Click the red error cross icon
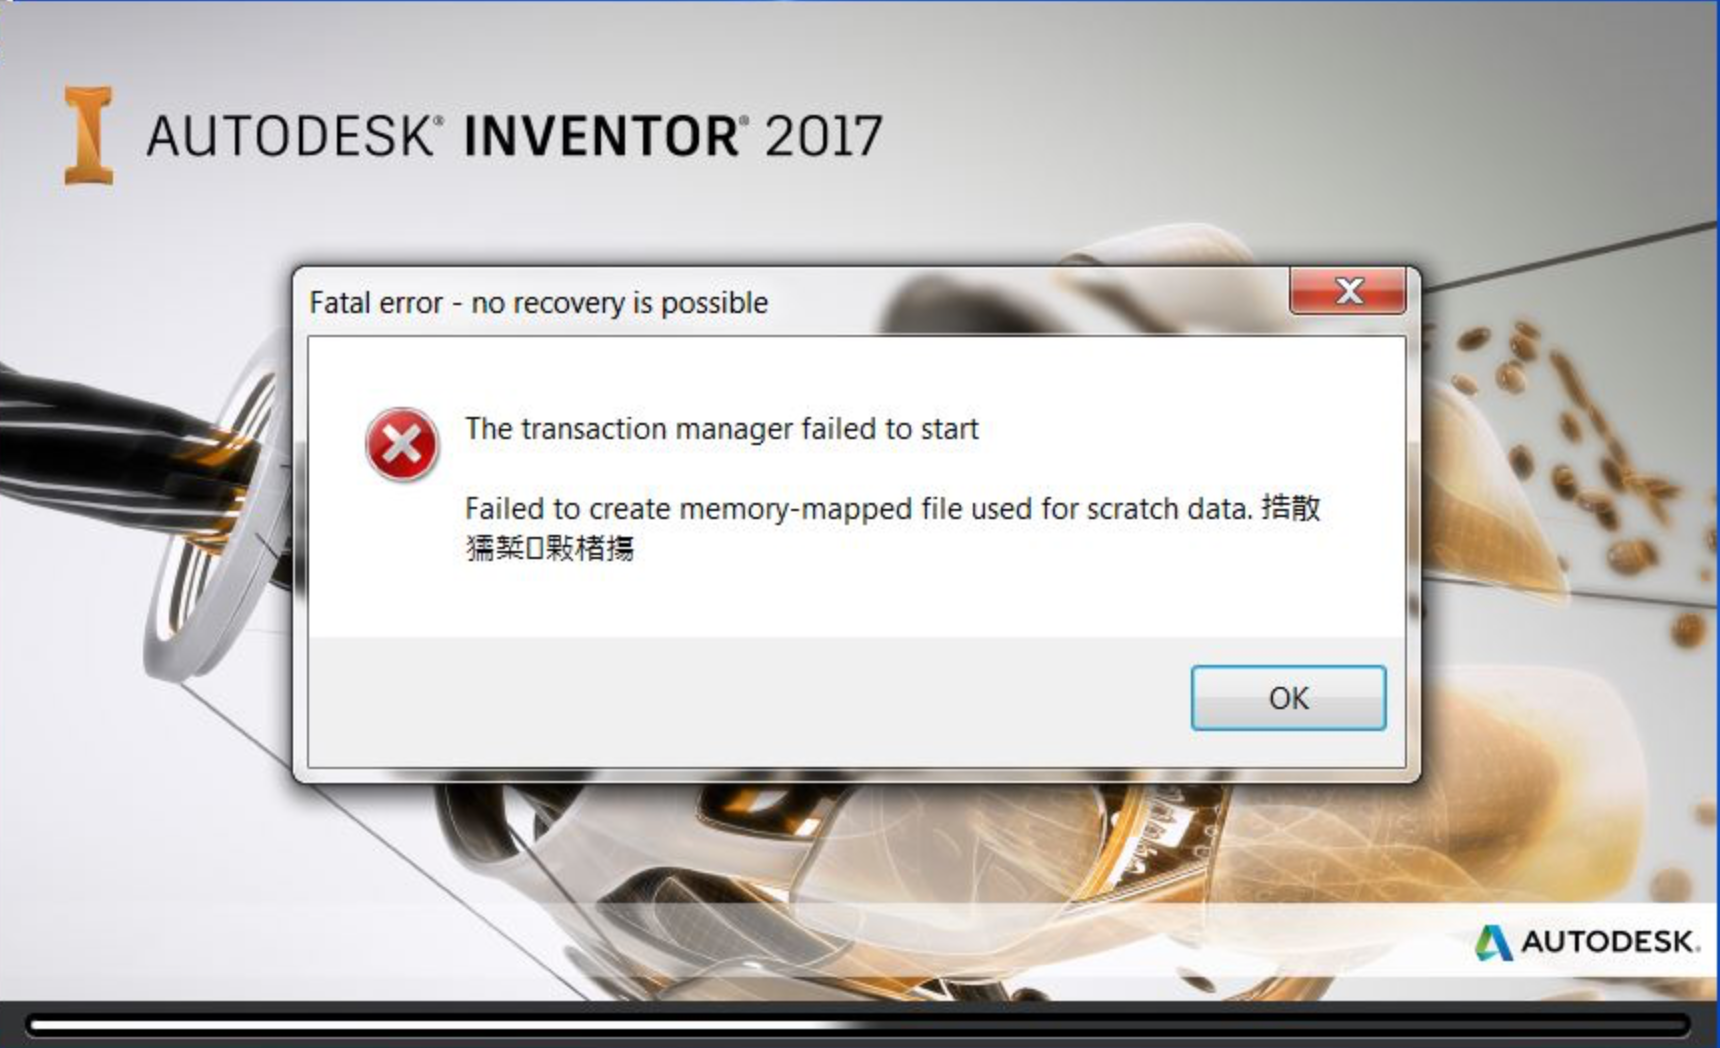The image size is (1720, 1048). tap(401, 445)
